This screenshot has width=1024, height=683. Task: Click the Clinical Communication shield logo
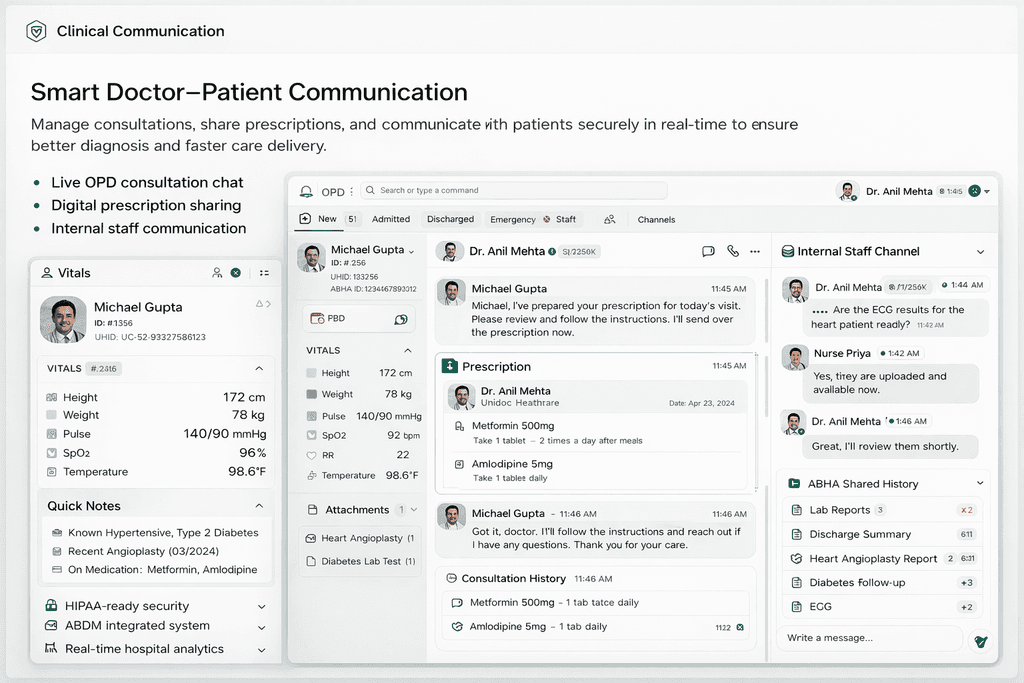(36, 31)
